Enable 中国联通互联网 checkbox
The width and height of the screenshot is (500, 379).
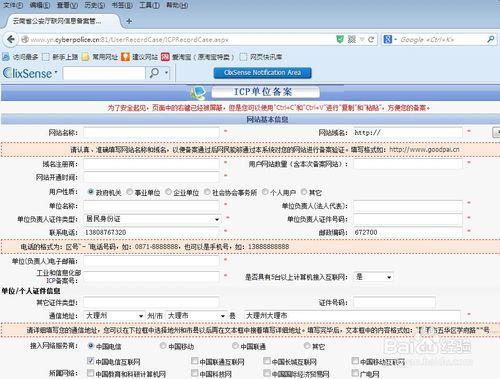pyautogui.click(x=195, y=361)
